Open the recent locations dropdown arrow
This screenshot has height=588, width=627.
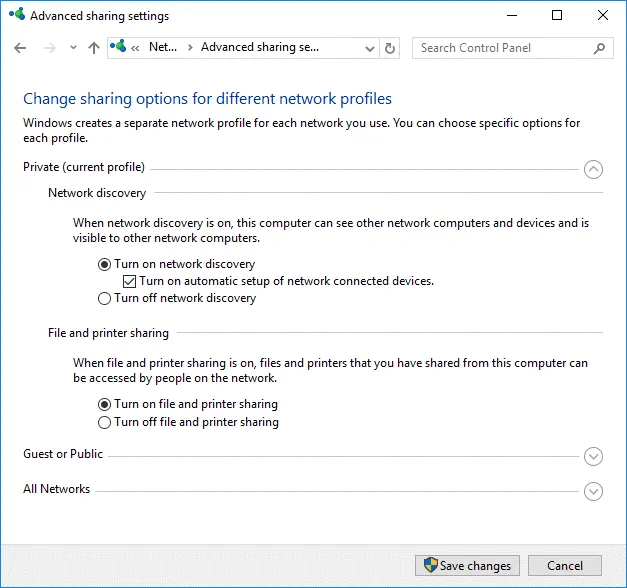(73, 48)
